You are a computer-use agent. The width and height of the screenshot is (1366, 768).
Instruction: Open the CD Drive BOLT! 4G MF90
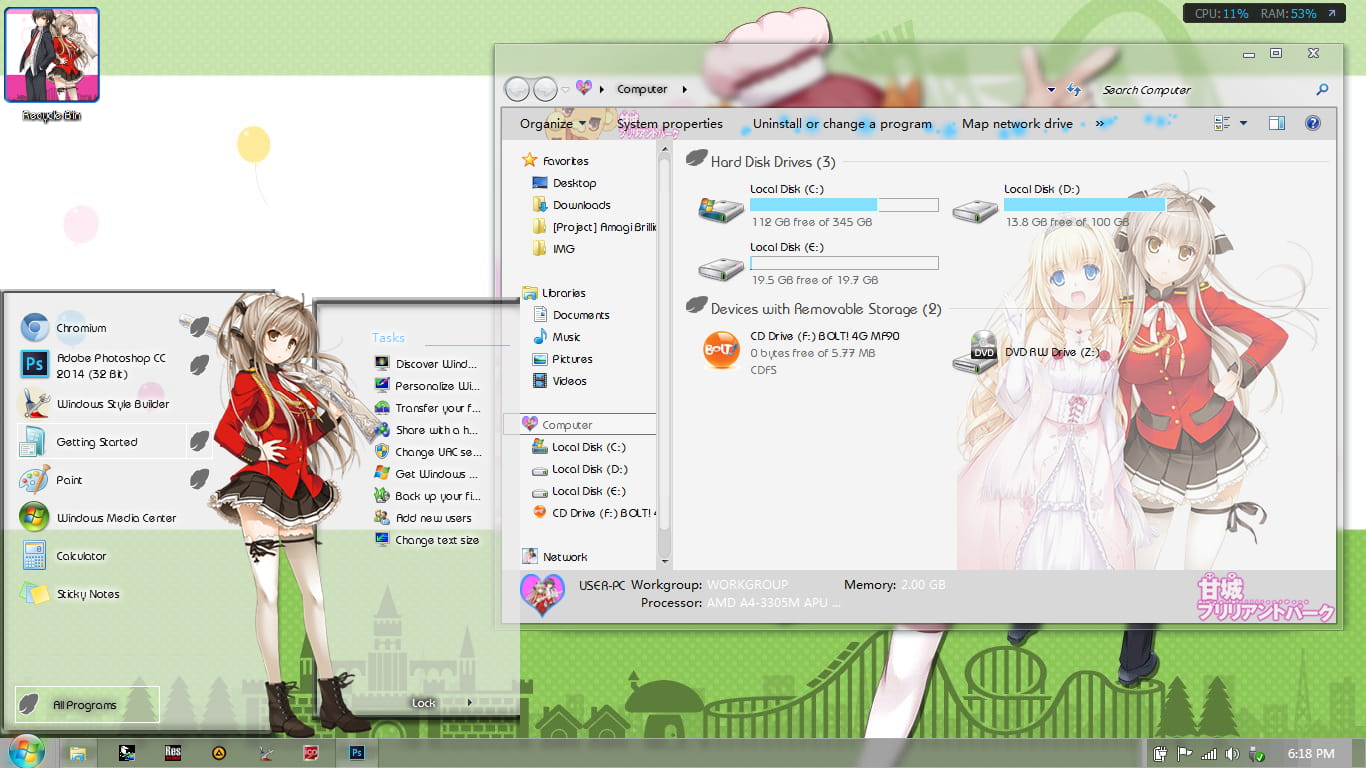pyautogui.click(x=722, y=352)
